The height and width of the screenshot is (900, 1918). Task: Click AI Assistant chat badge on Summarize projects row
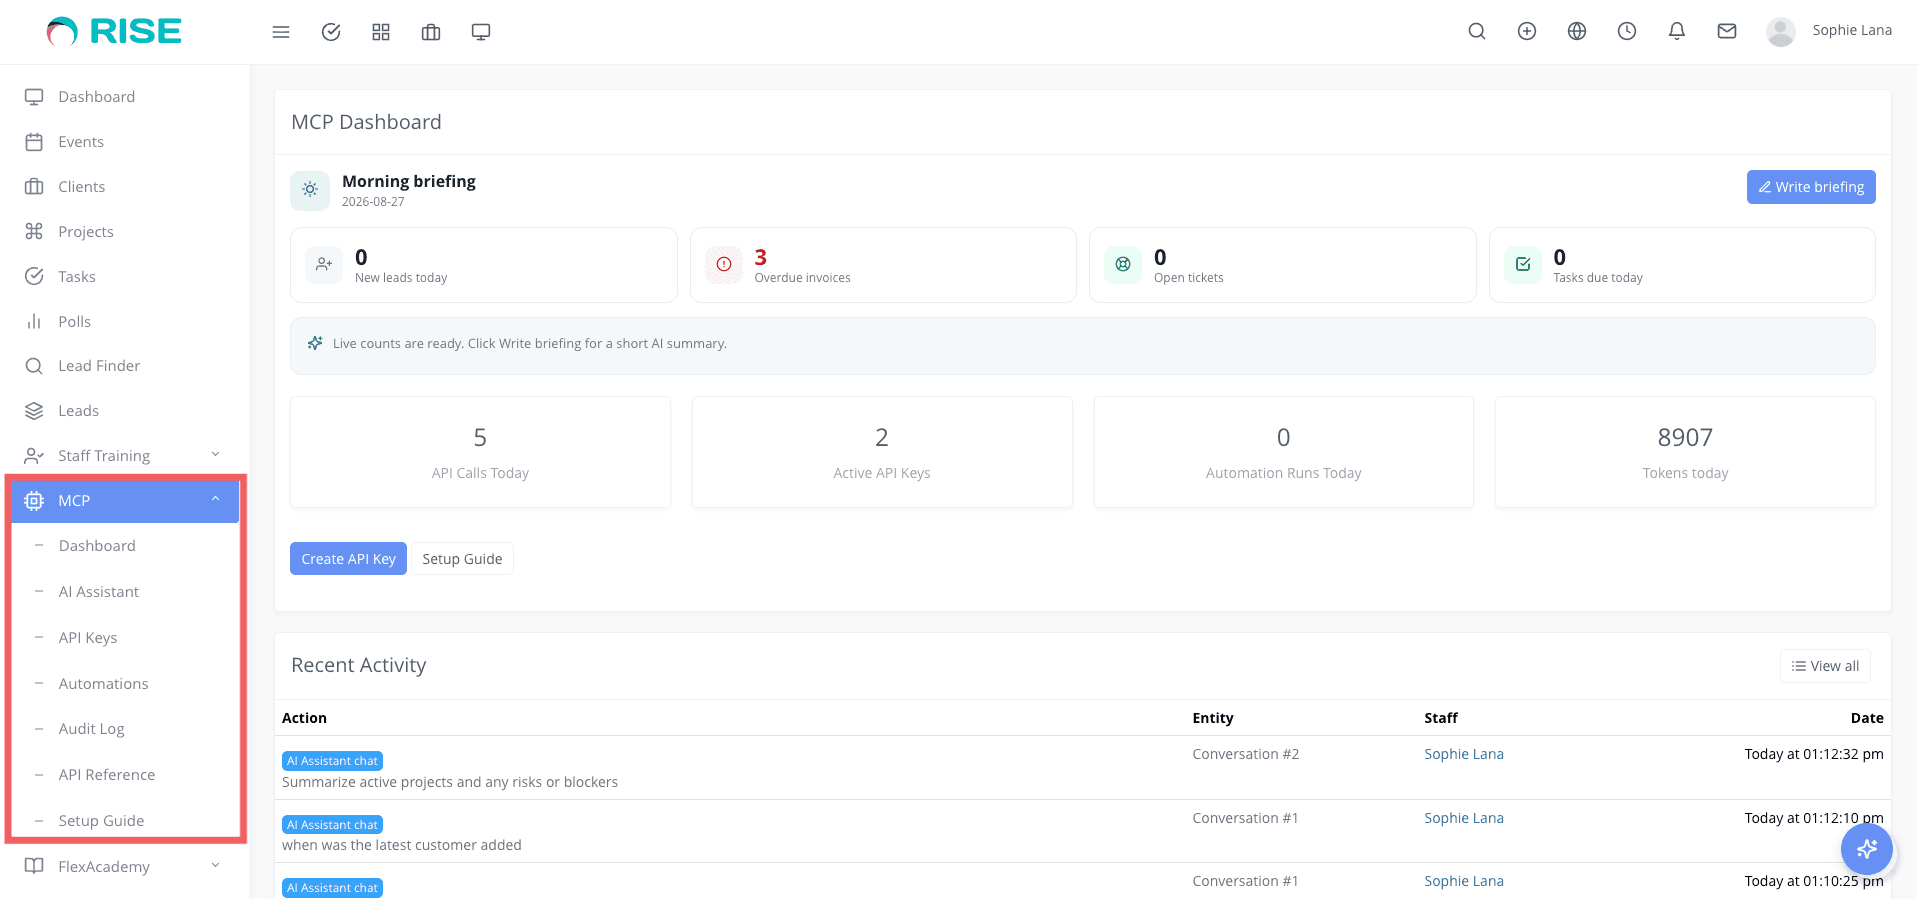[333, 761]
